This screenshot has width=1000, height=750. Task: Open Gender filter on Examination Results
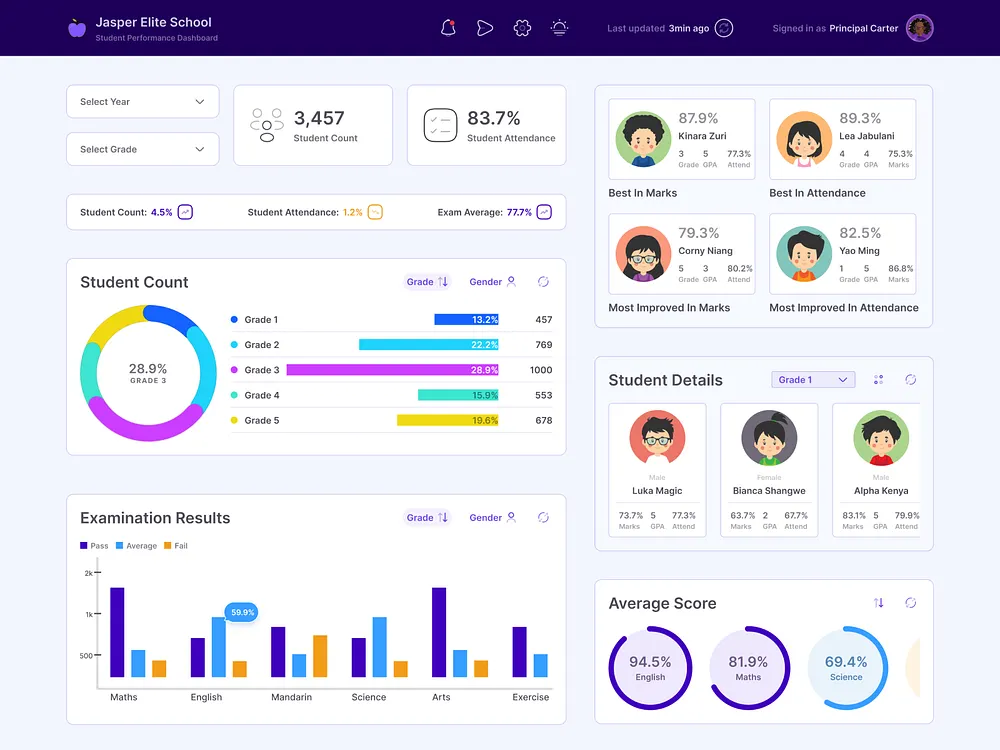(490, 518)
